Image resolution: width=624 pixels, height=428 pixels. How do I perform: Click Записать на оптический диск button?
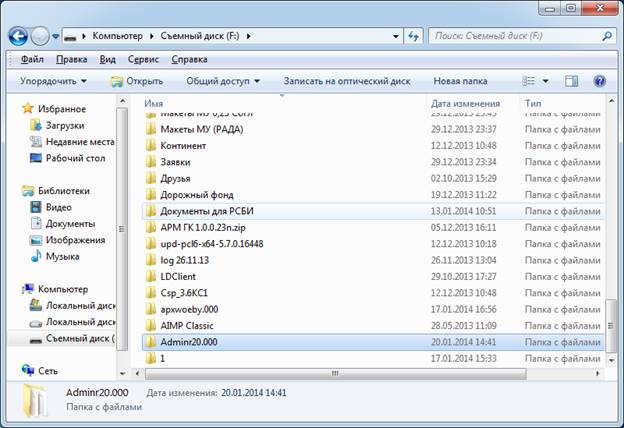(x=344, y=81)
